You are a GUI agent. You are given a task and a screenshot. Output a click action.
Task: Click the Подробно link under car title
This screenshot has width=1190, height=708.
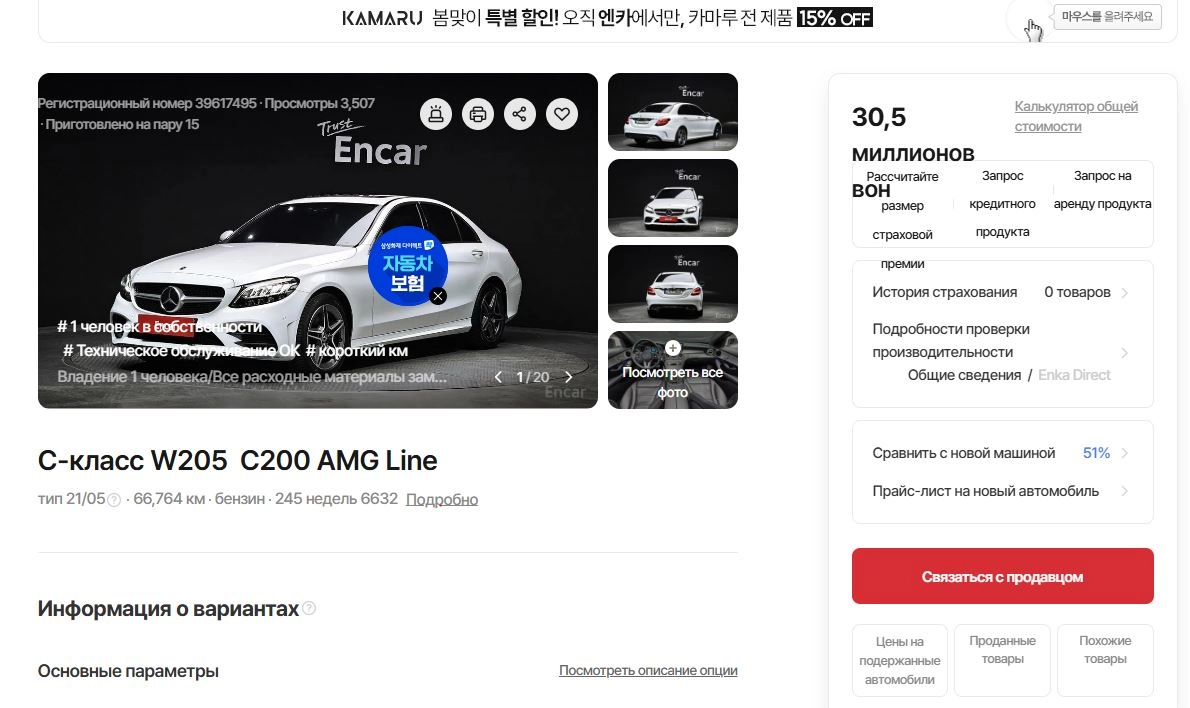[442, 499]
